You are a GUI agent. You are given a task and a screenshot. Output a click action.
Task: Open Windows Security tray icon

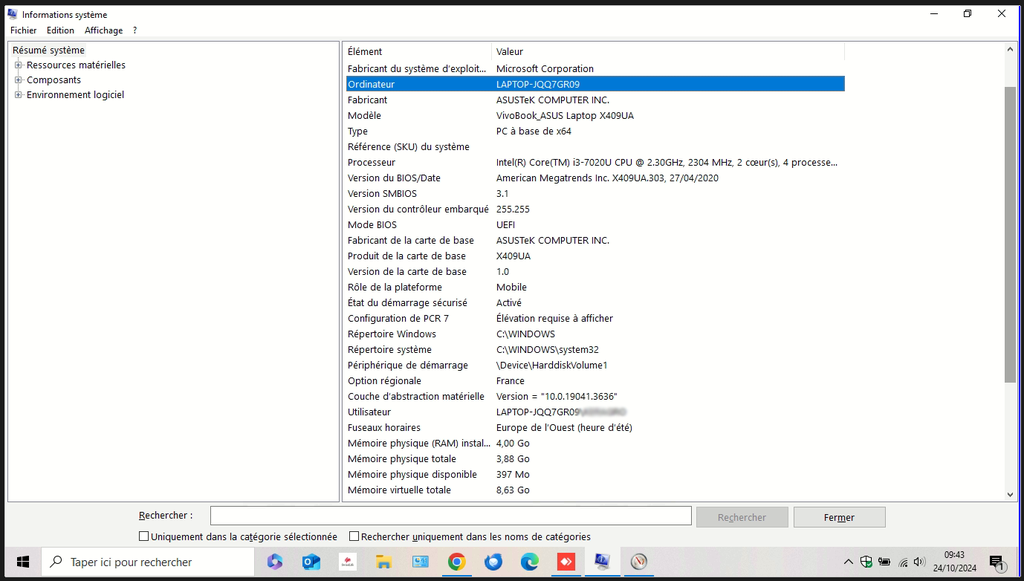[x=866, y=561]
